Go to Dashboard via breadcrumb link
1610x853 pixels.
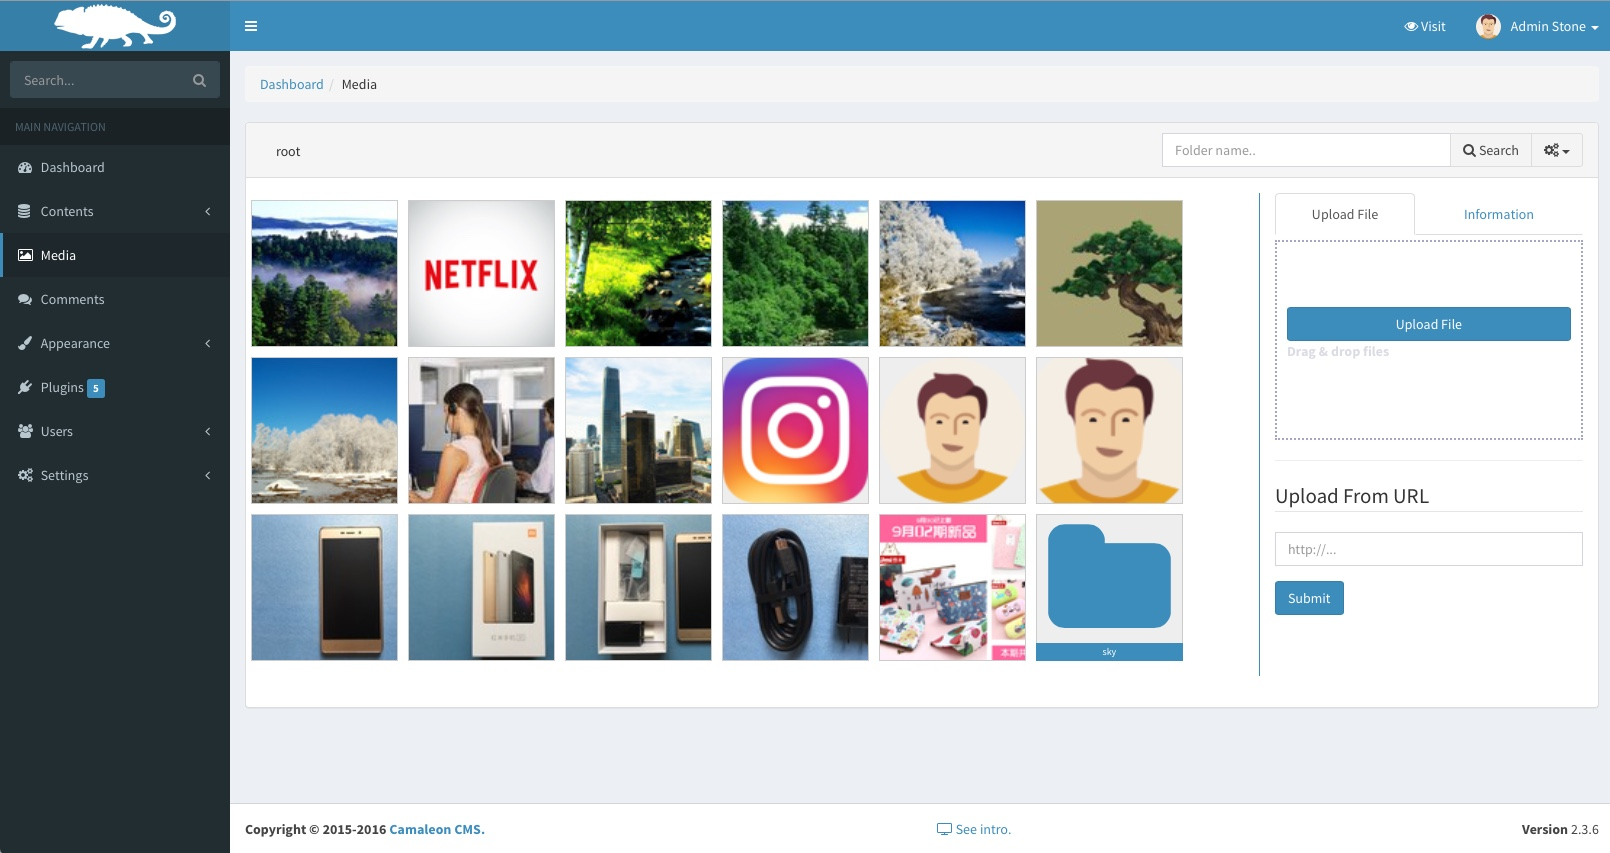(291, 84)
